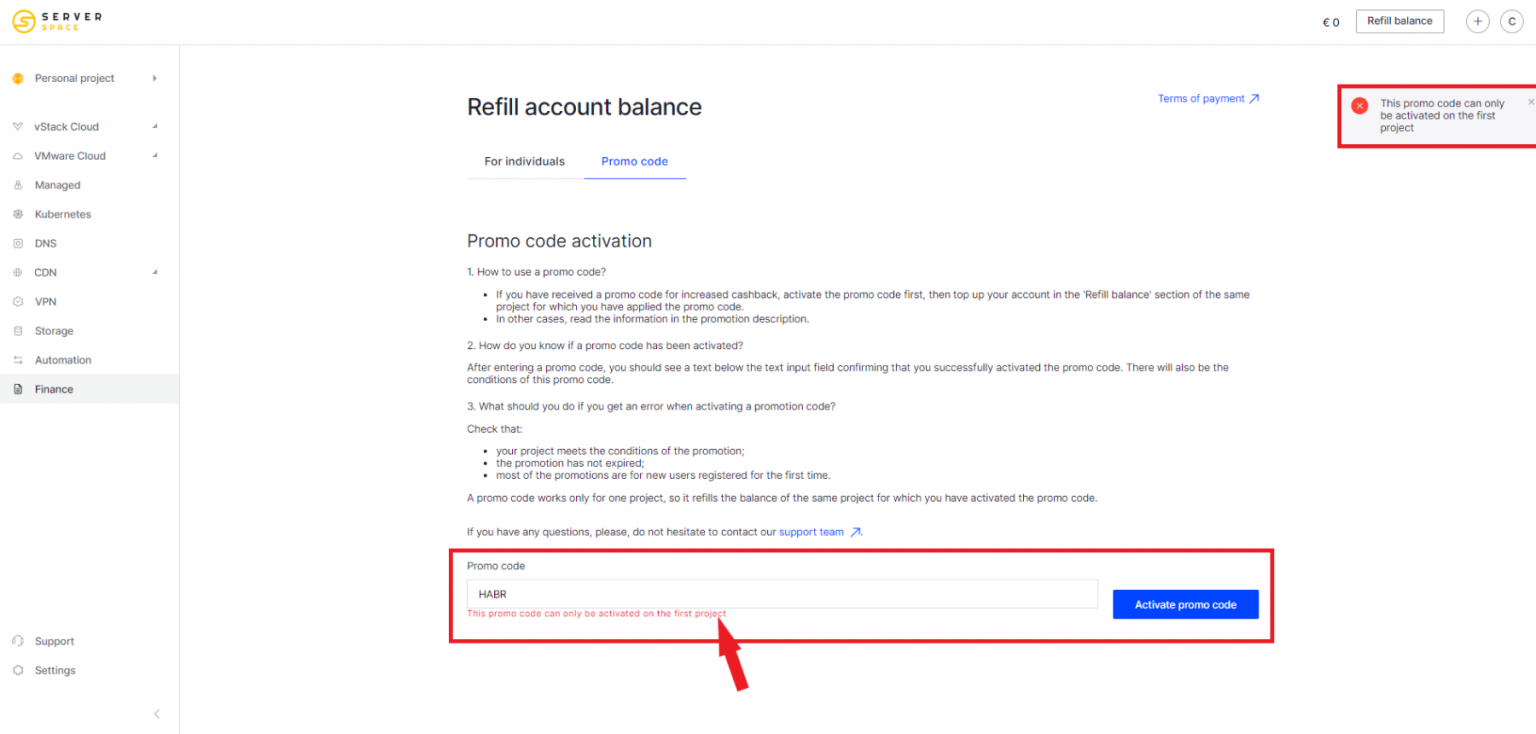Open the Terms of payment link

coord(1201,98)
